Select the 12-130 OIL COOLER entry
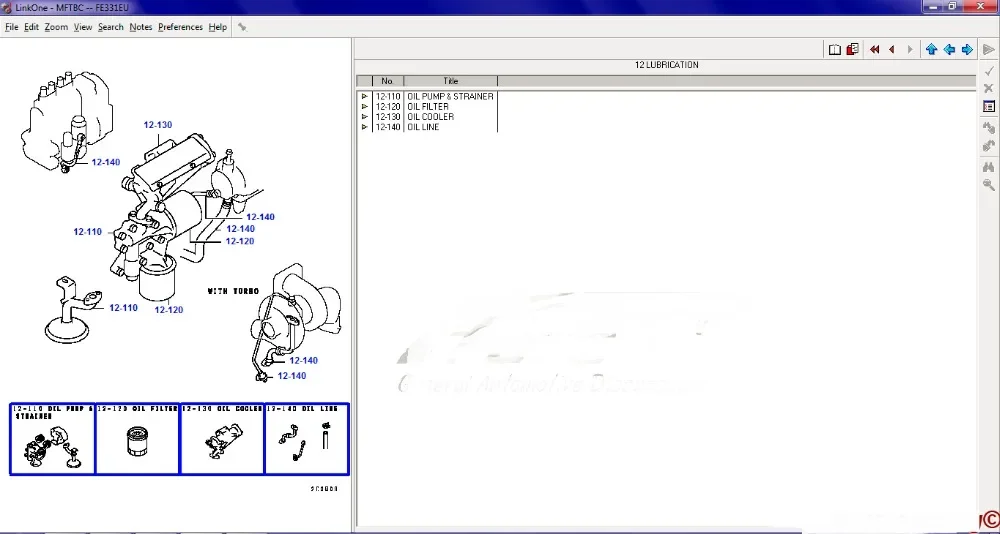 tap(430, 117)
